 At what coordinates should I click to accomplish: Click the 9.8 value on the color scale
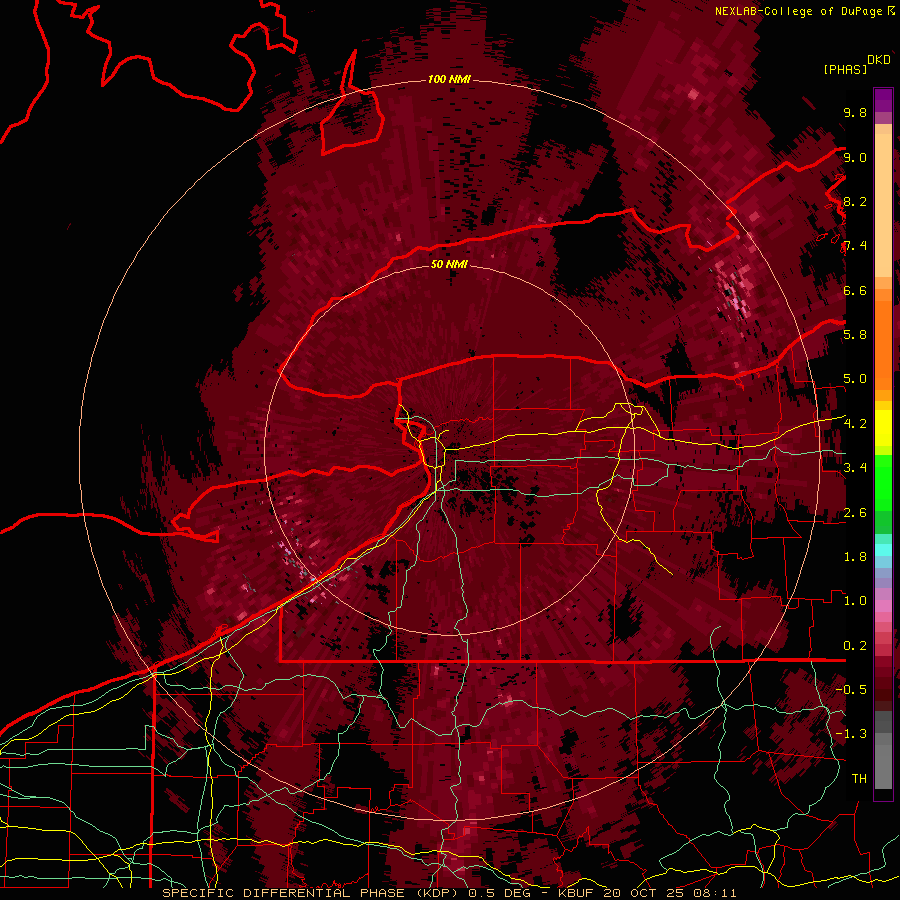[855, 112]
